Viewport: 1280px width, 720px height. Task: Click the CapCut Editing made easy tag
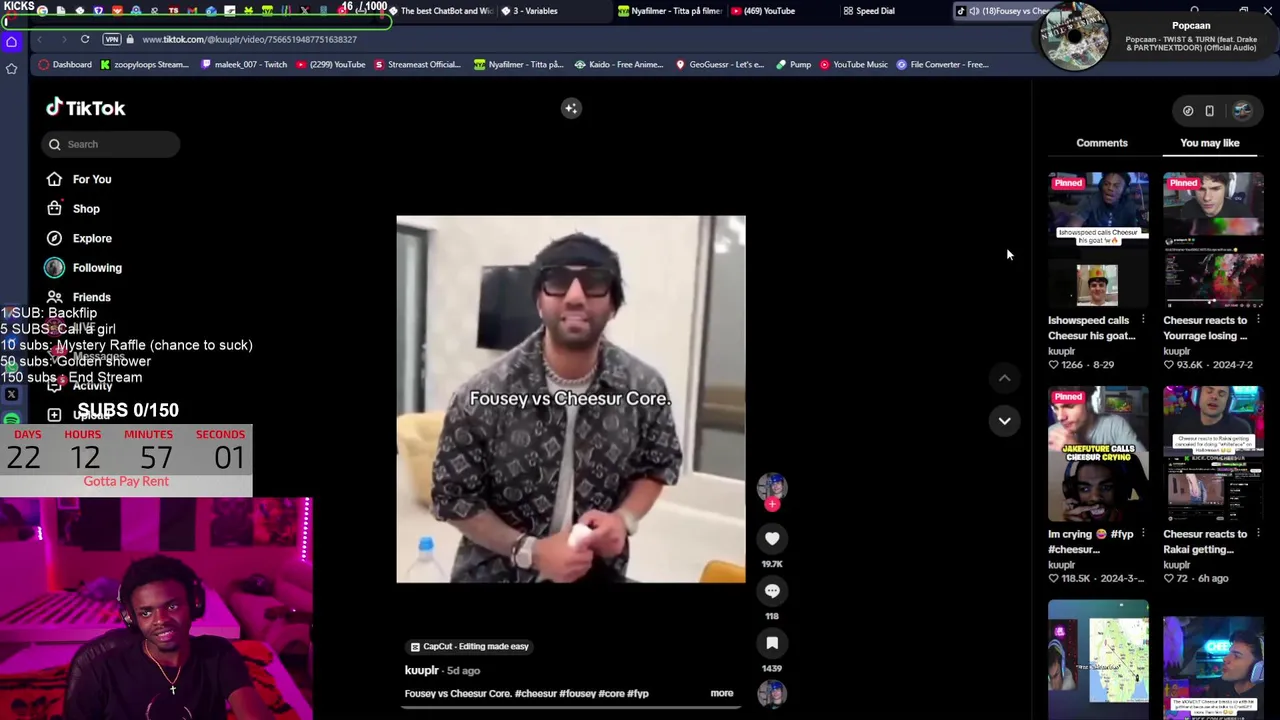(469, 647)
